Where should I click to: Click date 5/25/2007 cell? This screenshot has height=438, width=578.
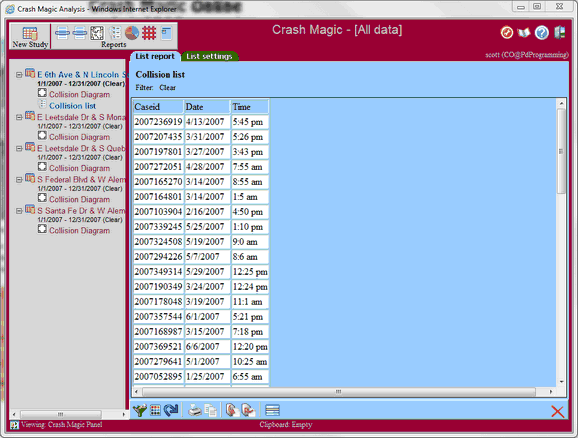coord(207,226)
